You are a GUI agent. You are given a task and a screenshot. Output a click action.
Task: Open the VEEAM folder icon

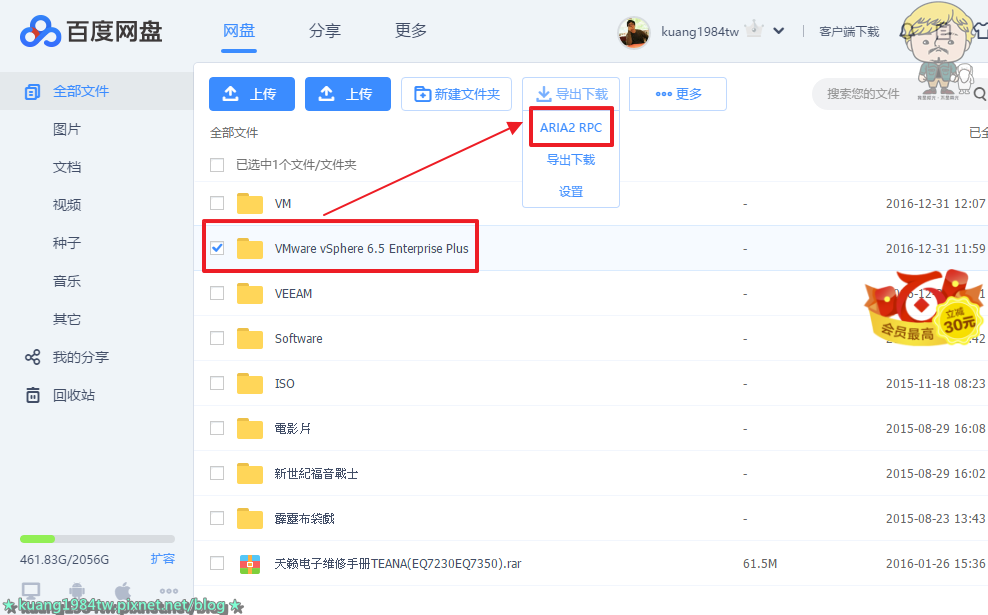250,294
